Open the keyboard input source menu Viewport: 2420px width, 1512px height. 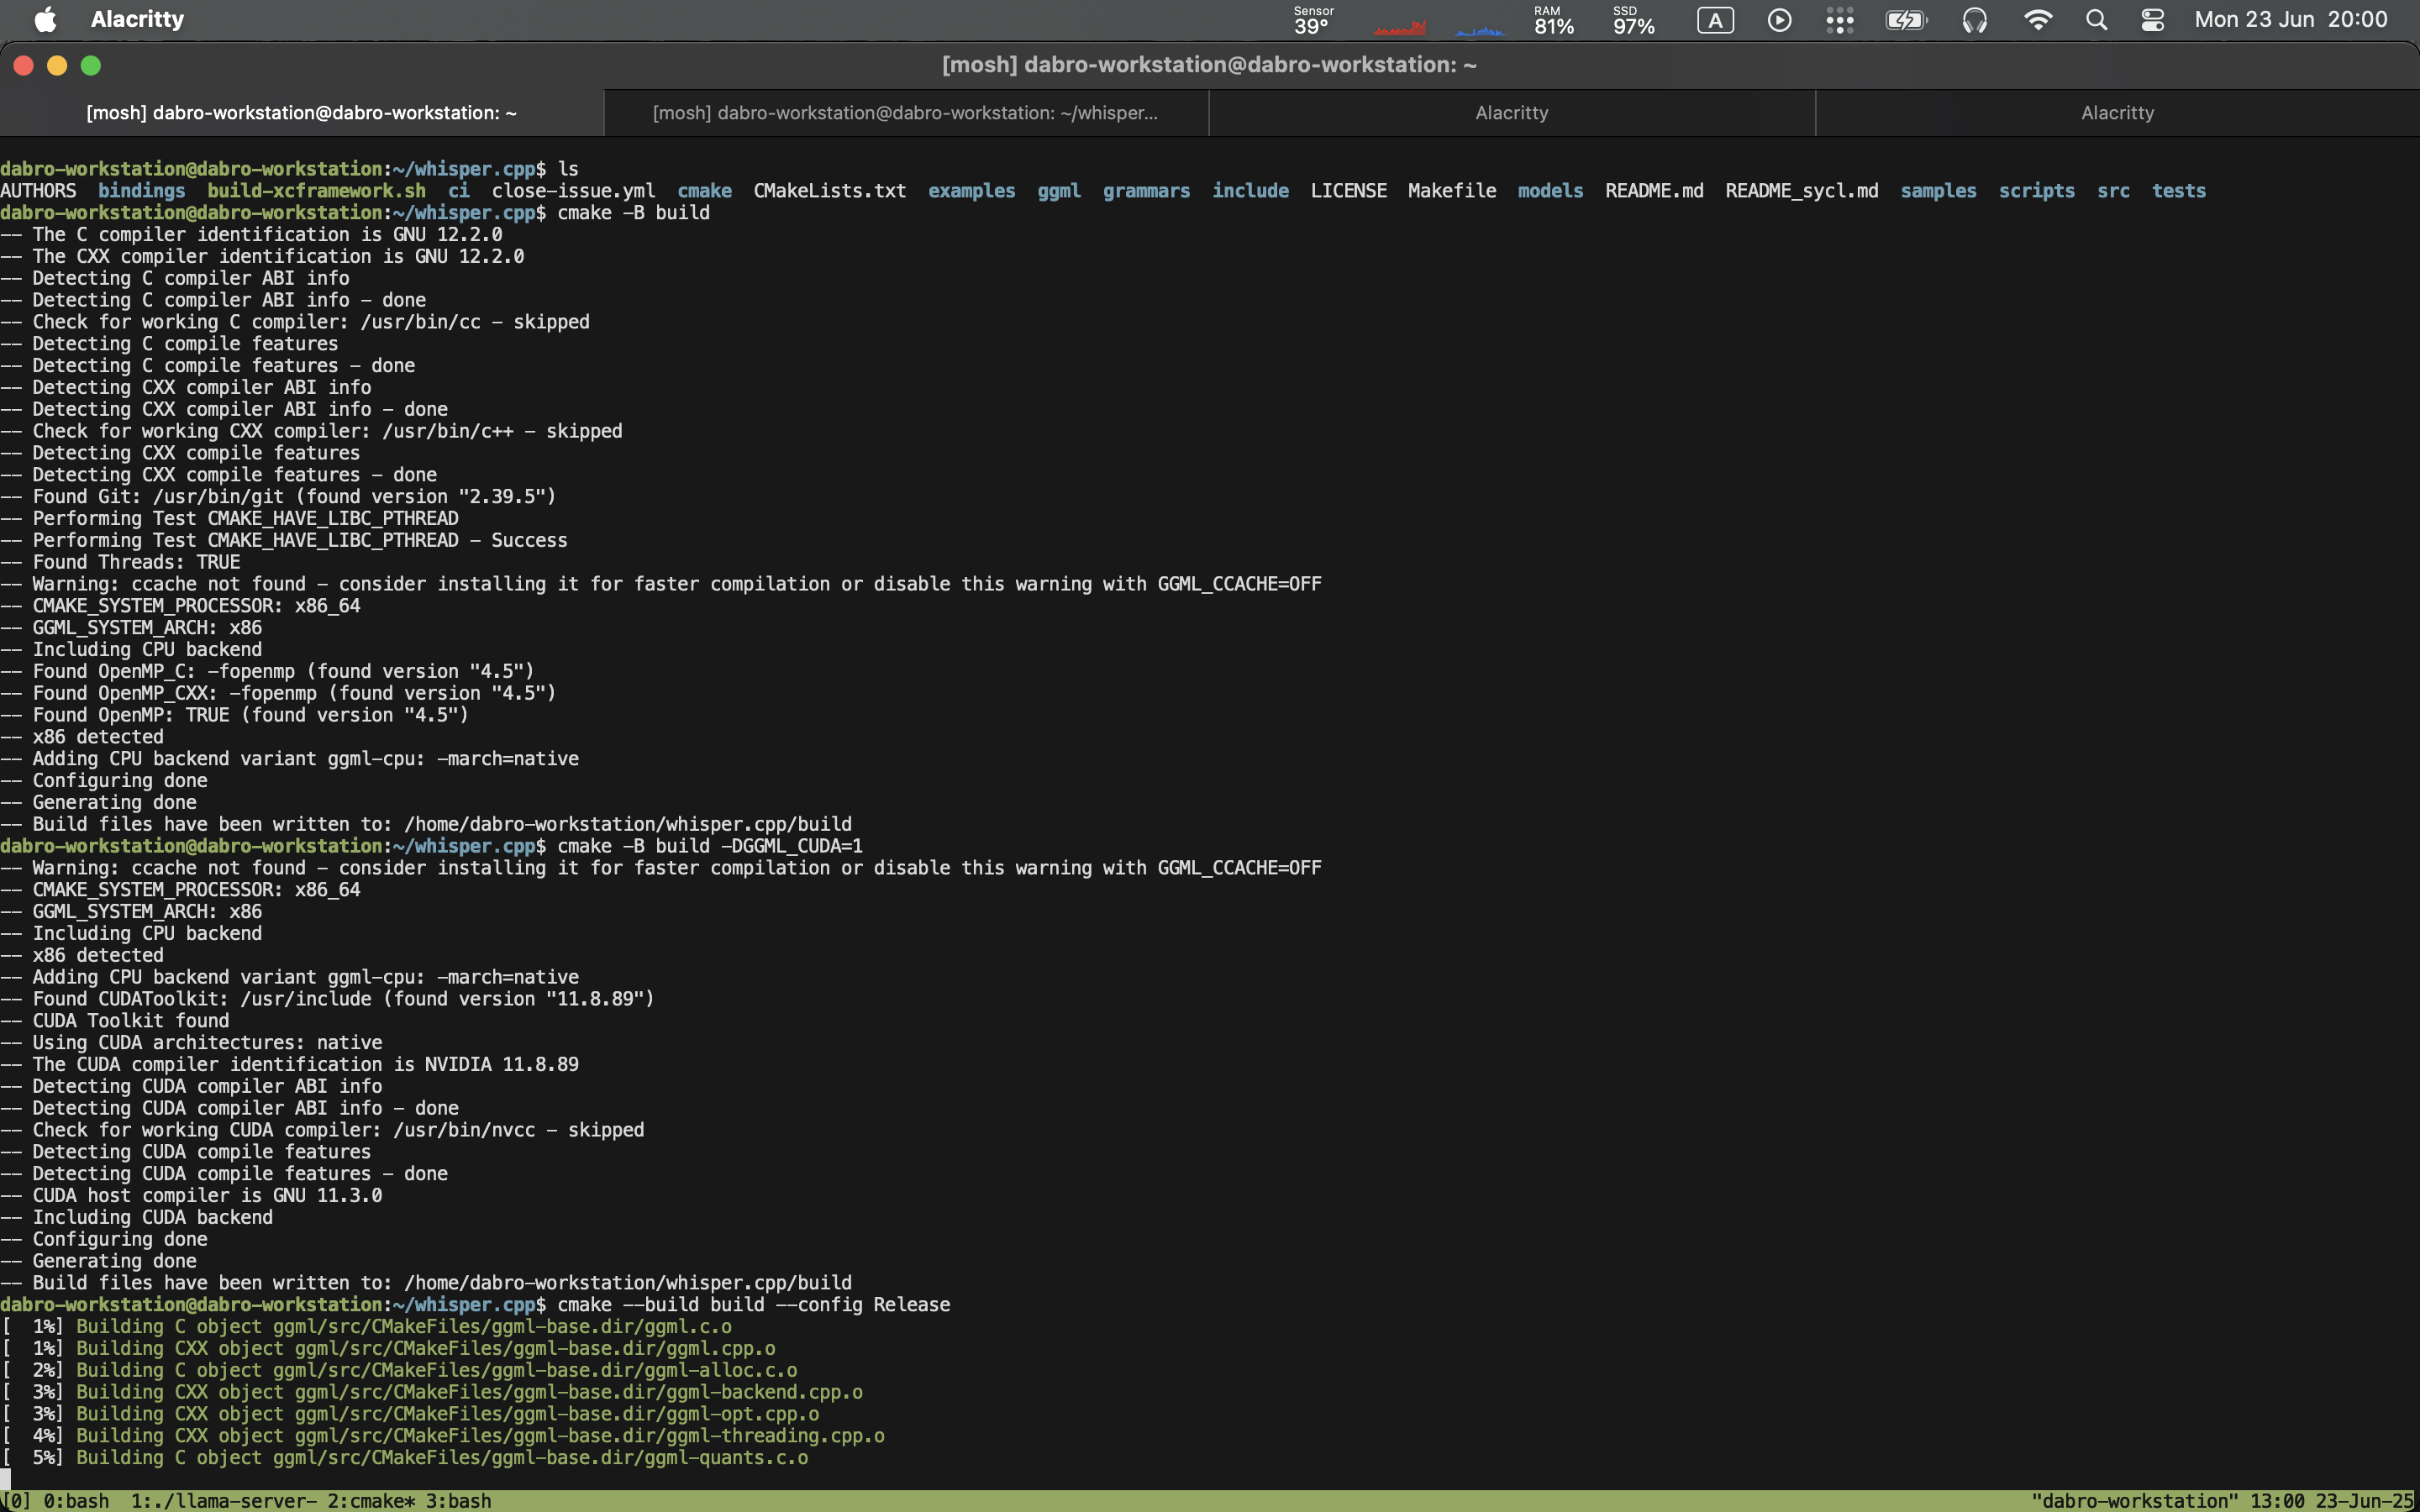coord(1715,20)
